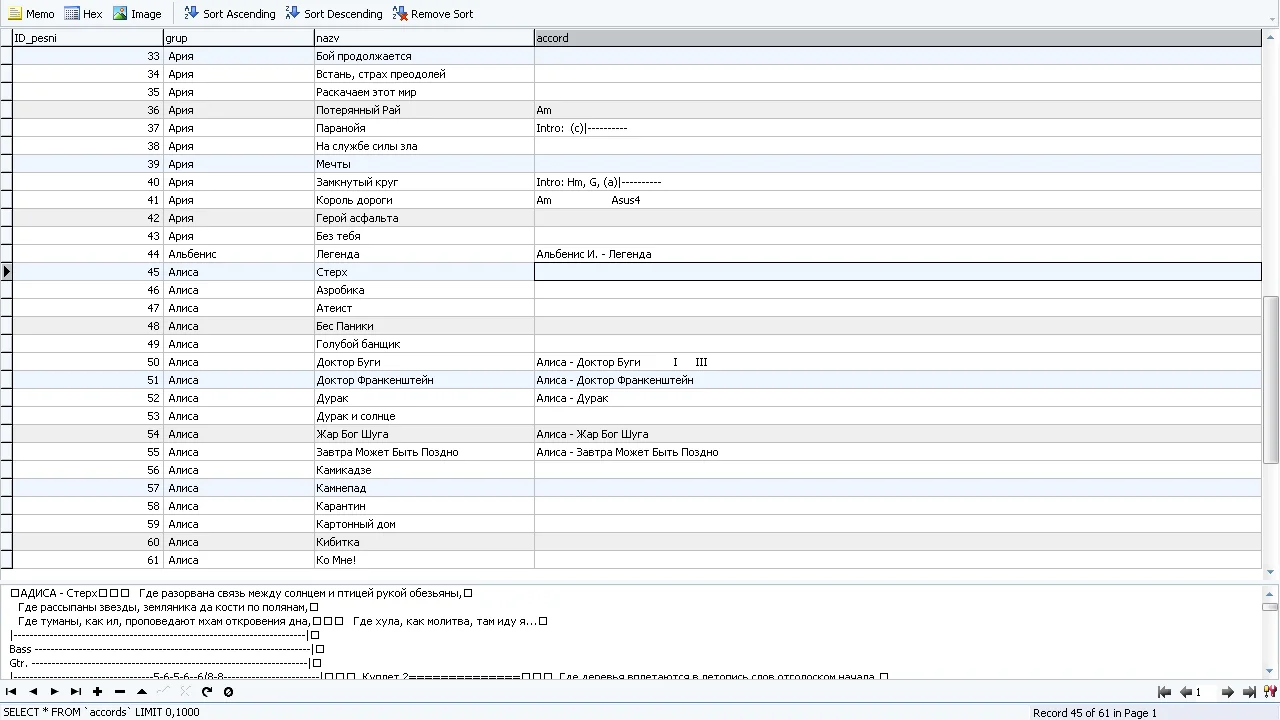Step to the previous record with the arrow icon
The image size is (1280, 720).
point(33,691)
